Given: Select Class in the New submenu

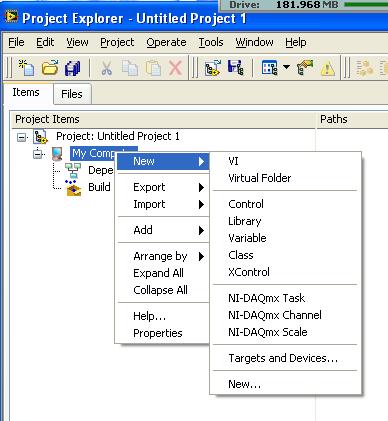Looking at the screenshot, I should 286,255.
